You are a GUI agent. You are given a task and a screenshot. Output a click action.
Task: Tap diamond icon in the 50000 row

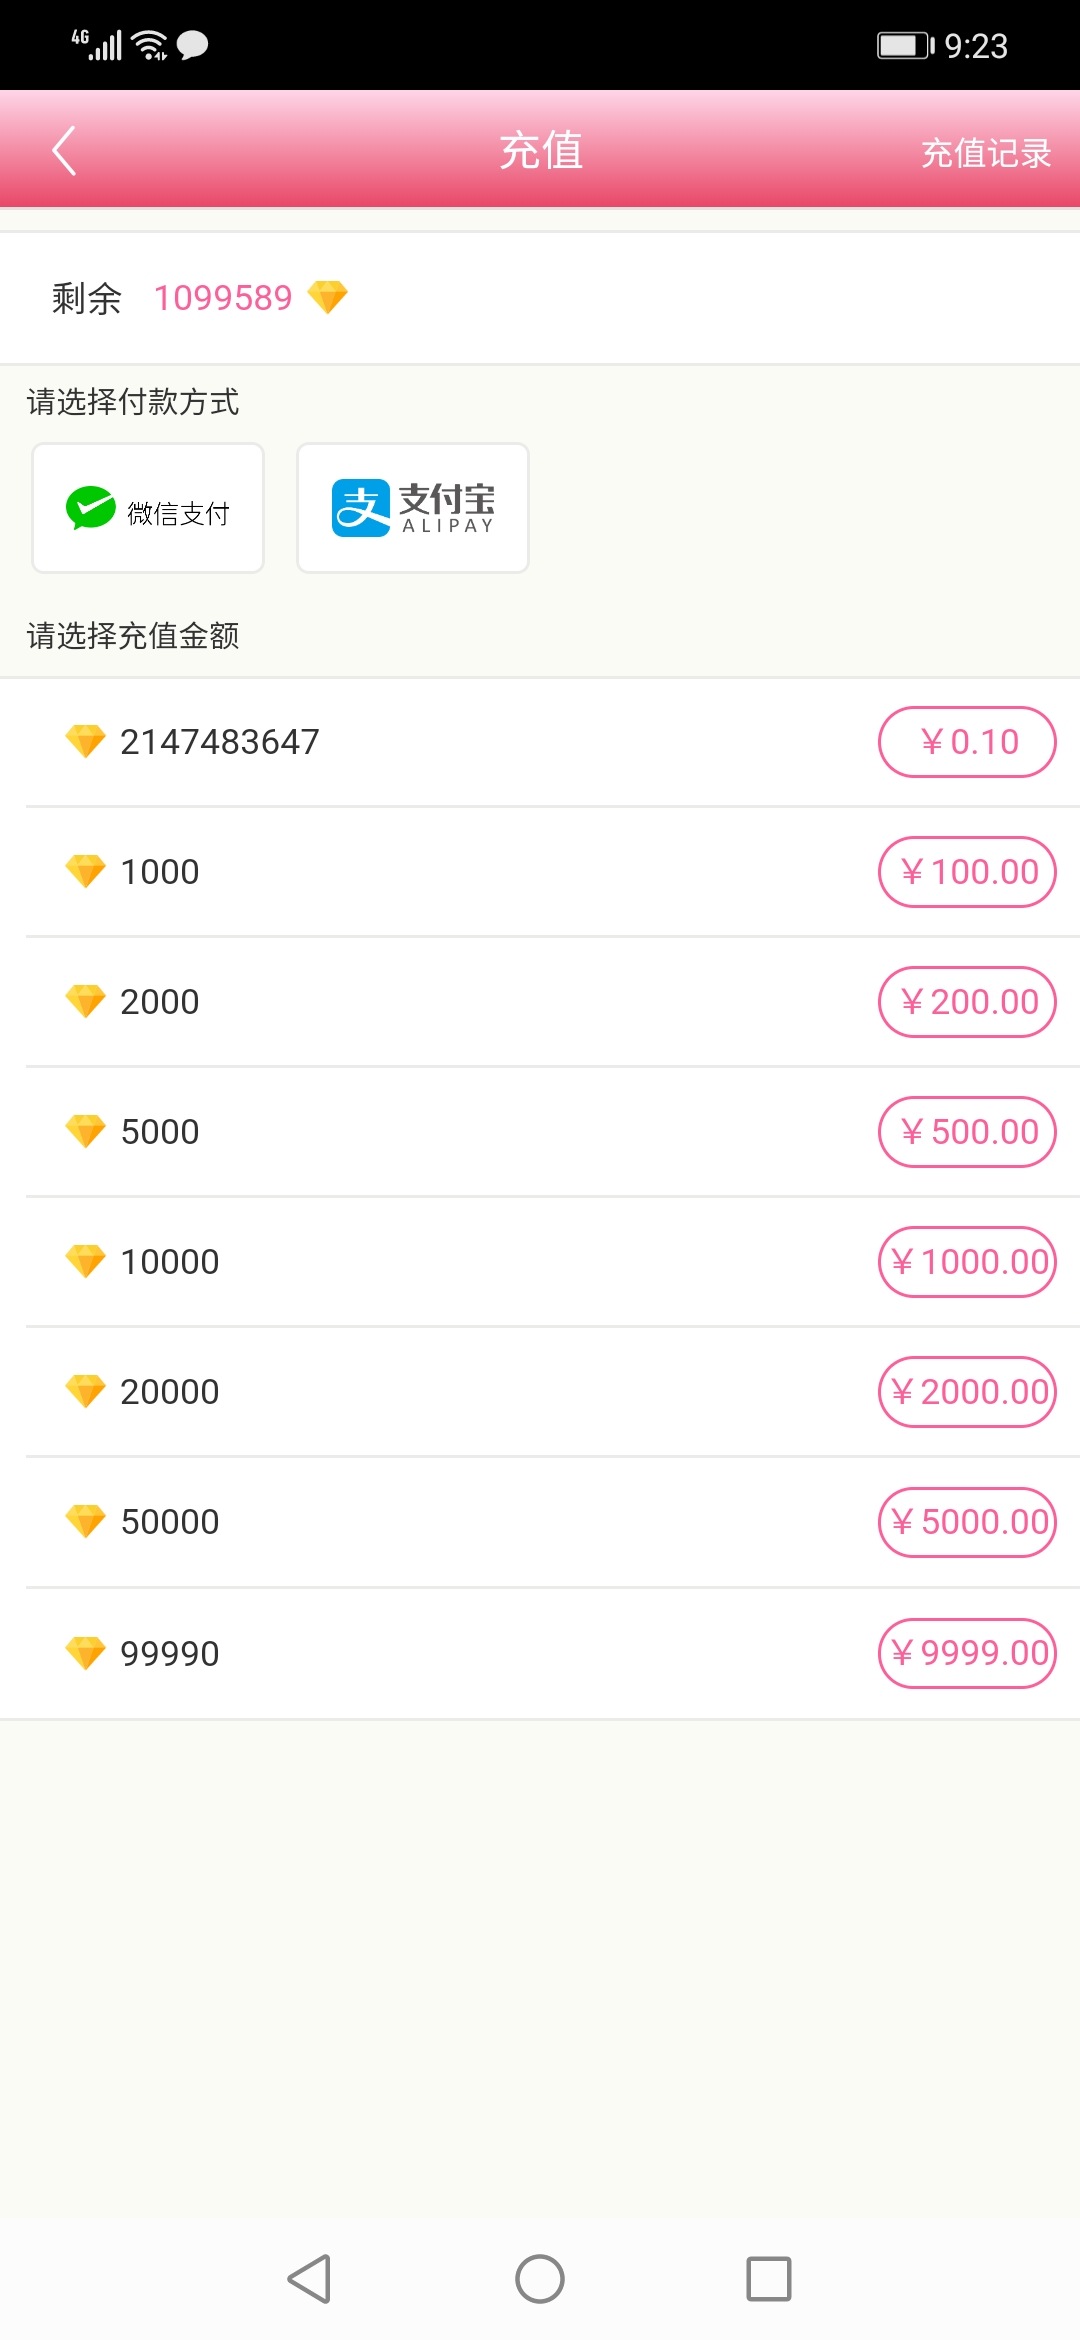(85, 1521)
